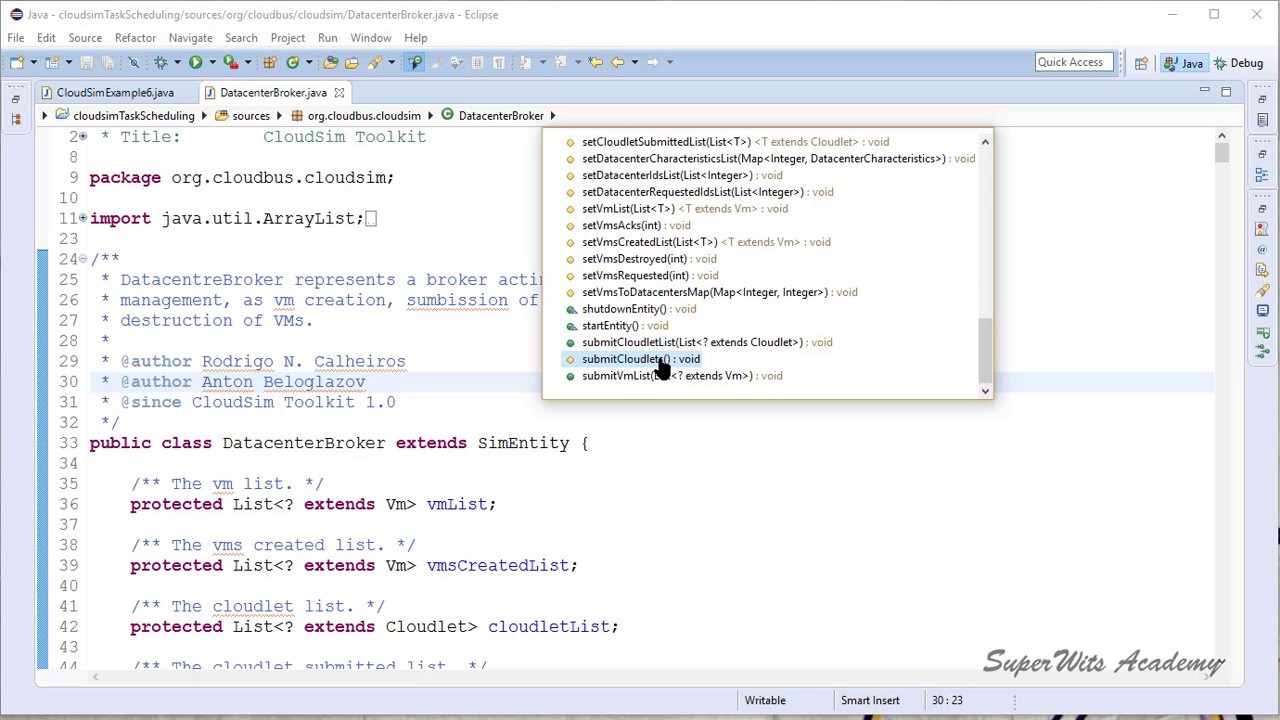Screen dimensions: 1280x720
Task: Click Next Annotation toolbar icon
Action: point(524,62)
